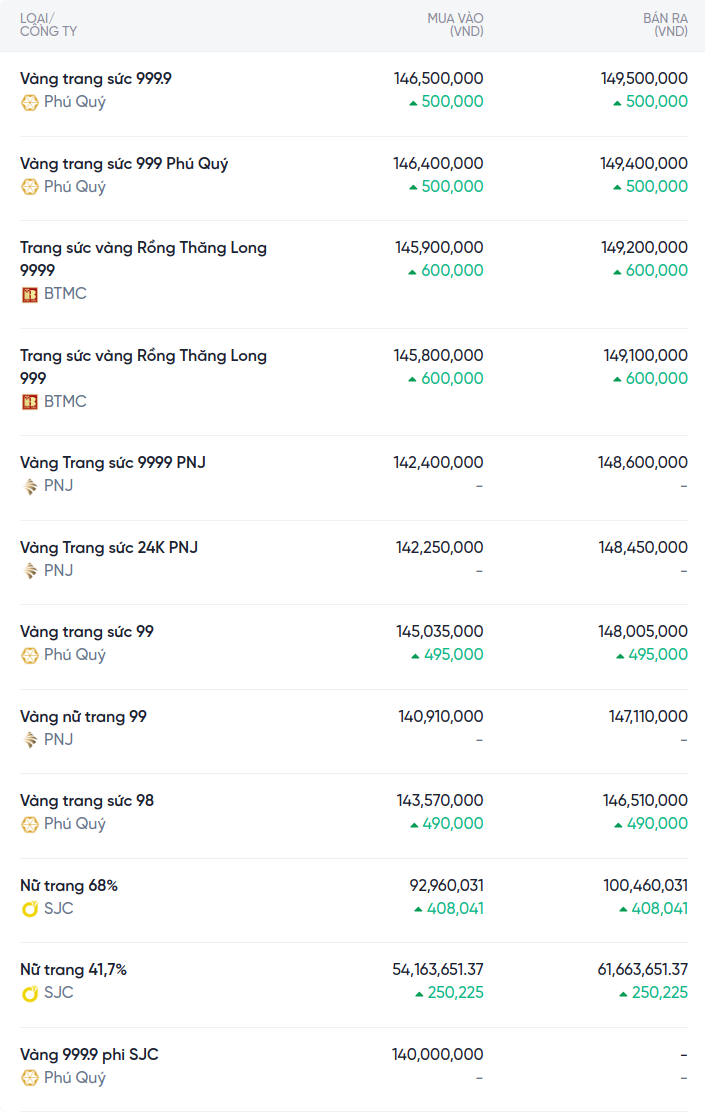Open the Vàng trang sức 999.9 product name
This screenshot has width=705, height=1112.
point(96,78)
